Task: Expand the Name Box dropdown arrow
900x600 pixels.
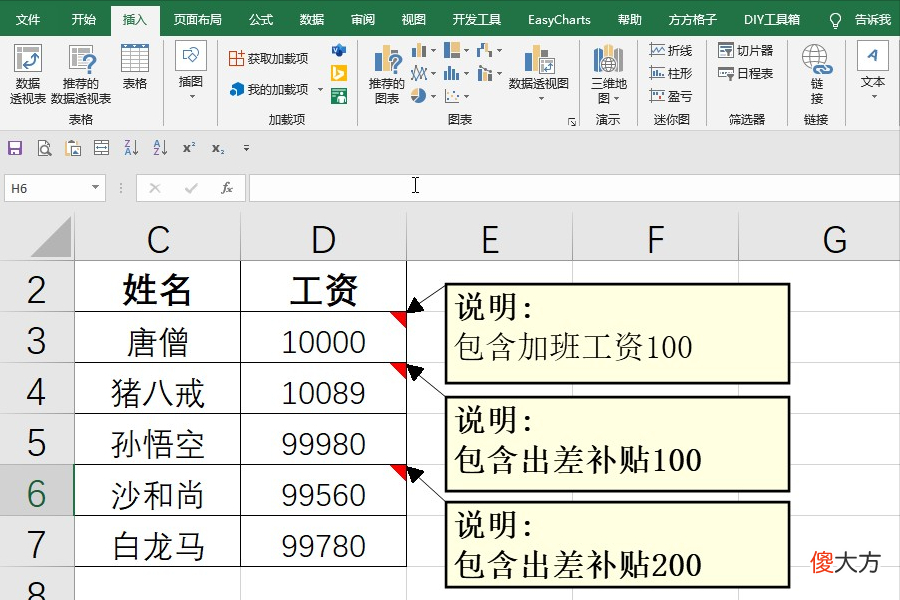Action: [95, 188]
